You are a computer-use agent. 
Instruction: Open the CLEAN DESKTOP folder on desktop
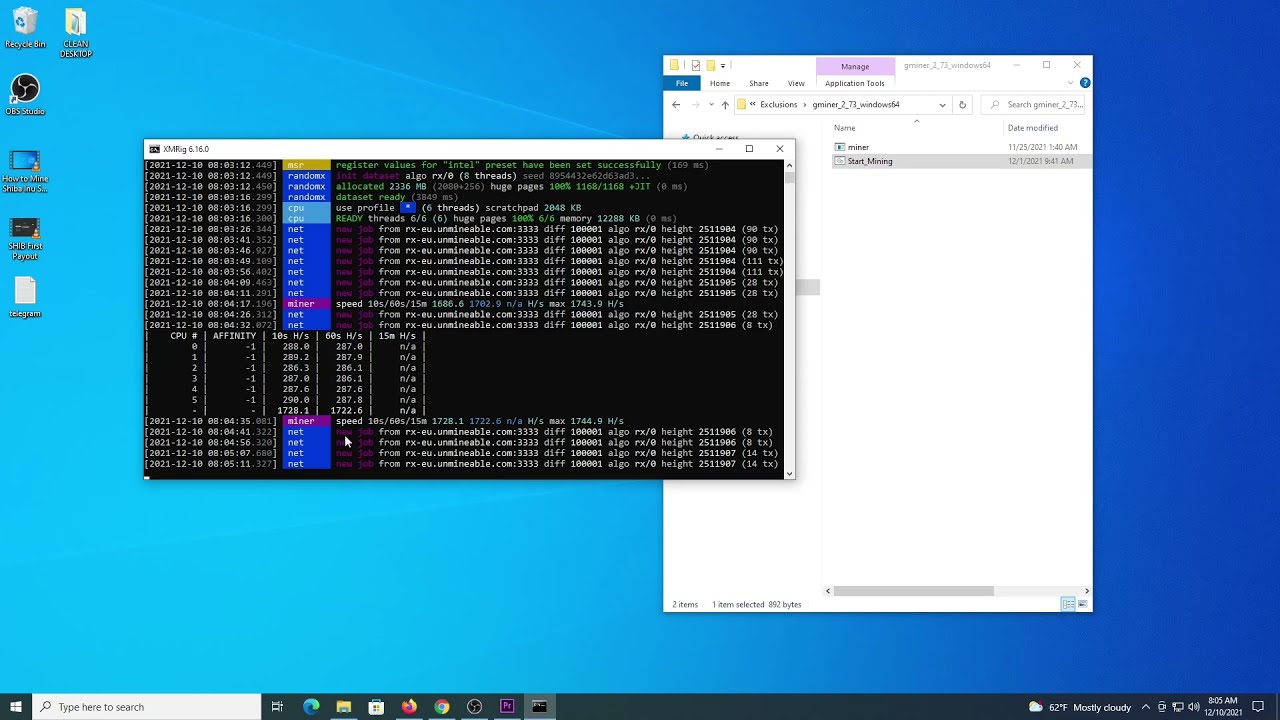coord(75,33)
